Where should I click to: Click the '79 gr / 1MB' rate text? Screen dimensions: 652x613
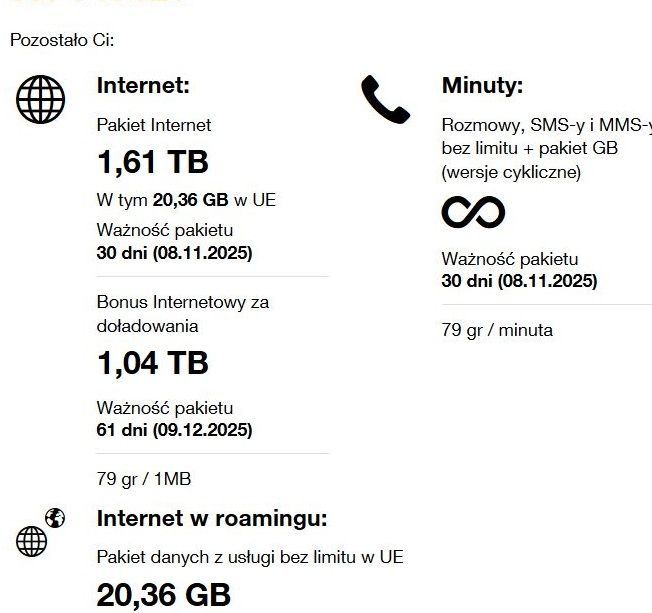tap(144, 479)
